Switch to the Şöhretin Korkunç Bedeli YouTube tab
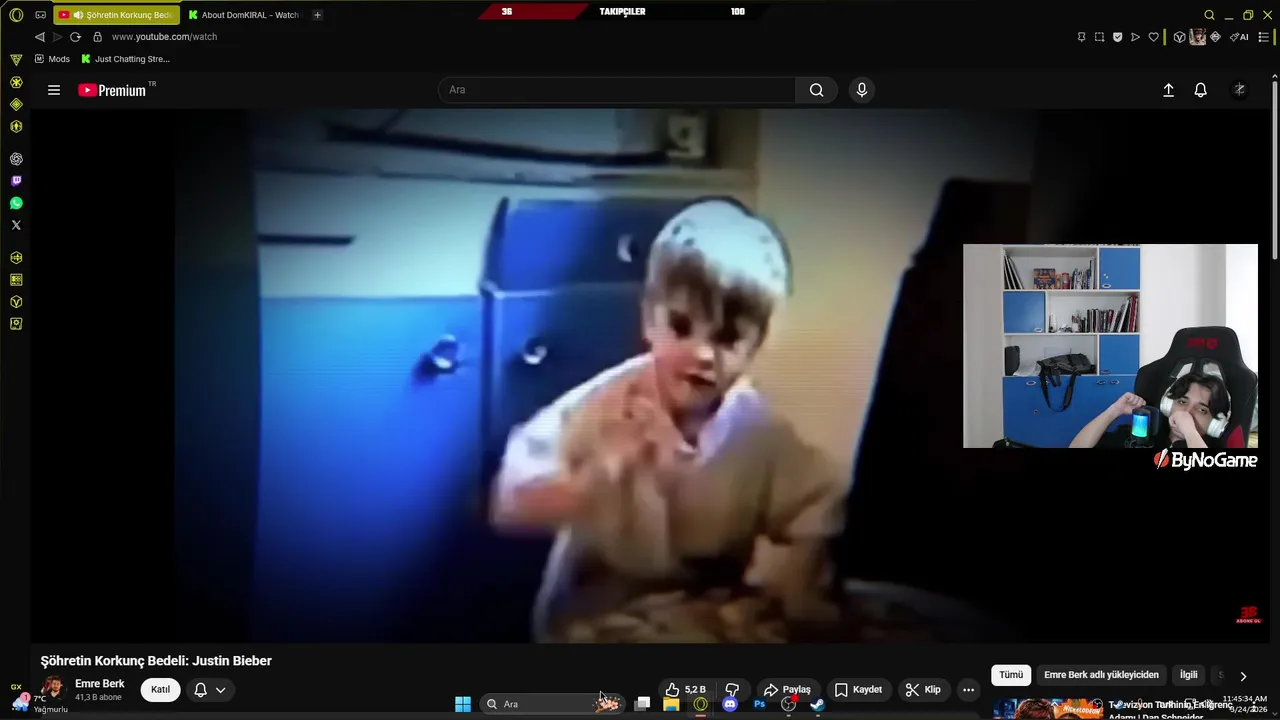This screenshot has height=720, width=1280. coord(116,15)
